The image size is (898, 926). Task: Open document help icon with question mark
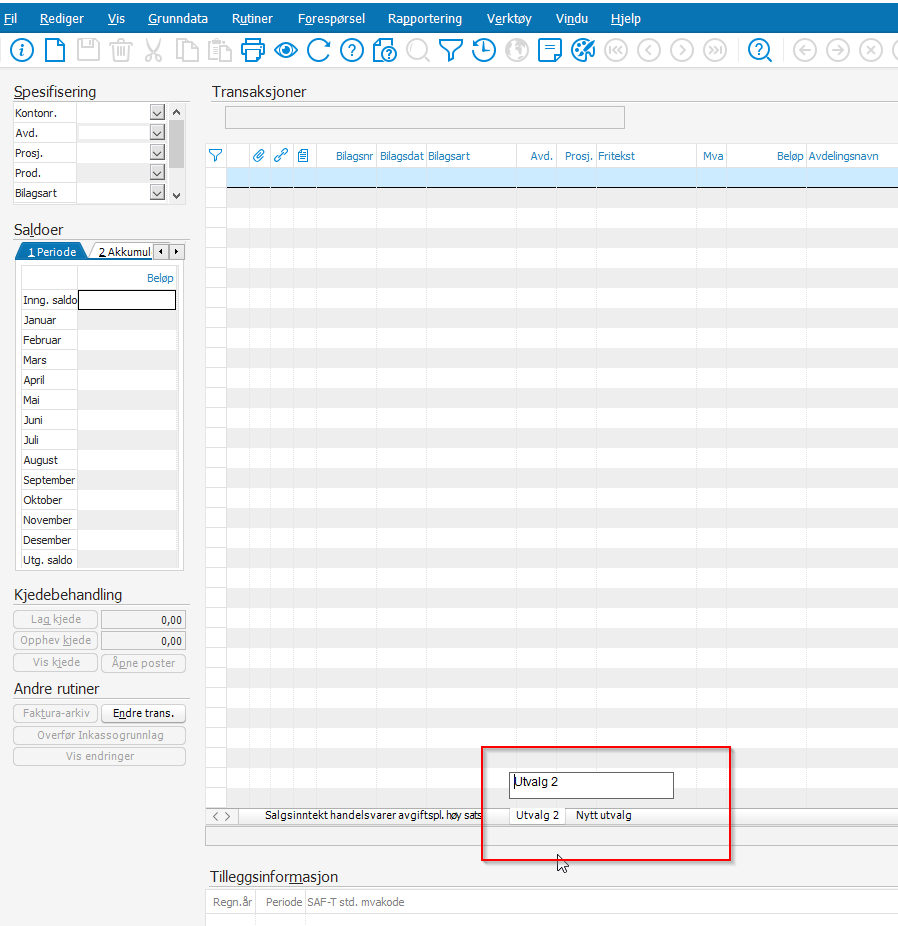[x=385, y=50]
